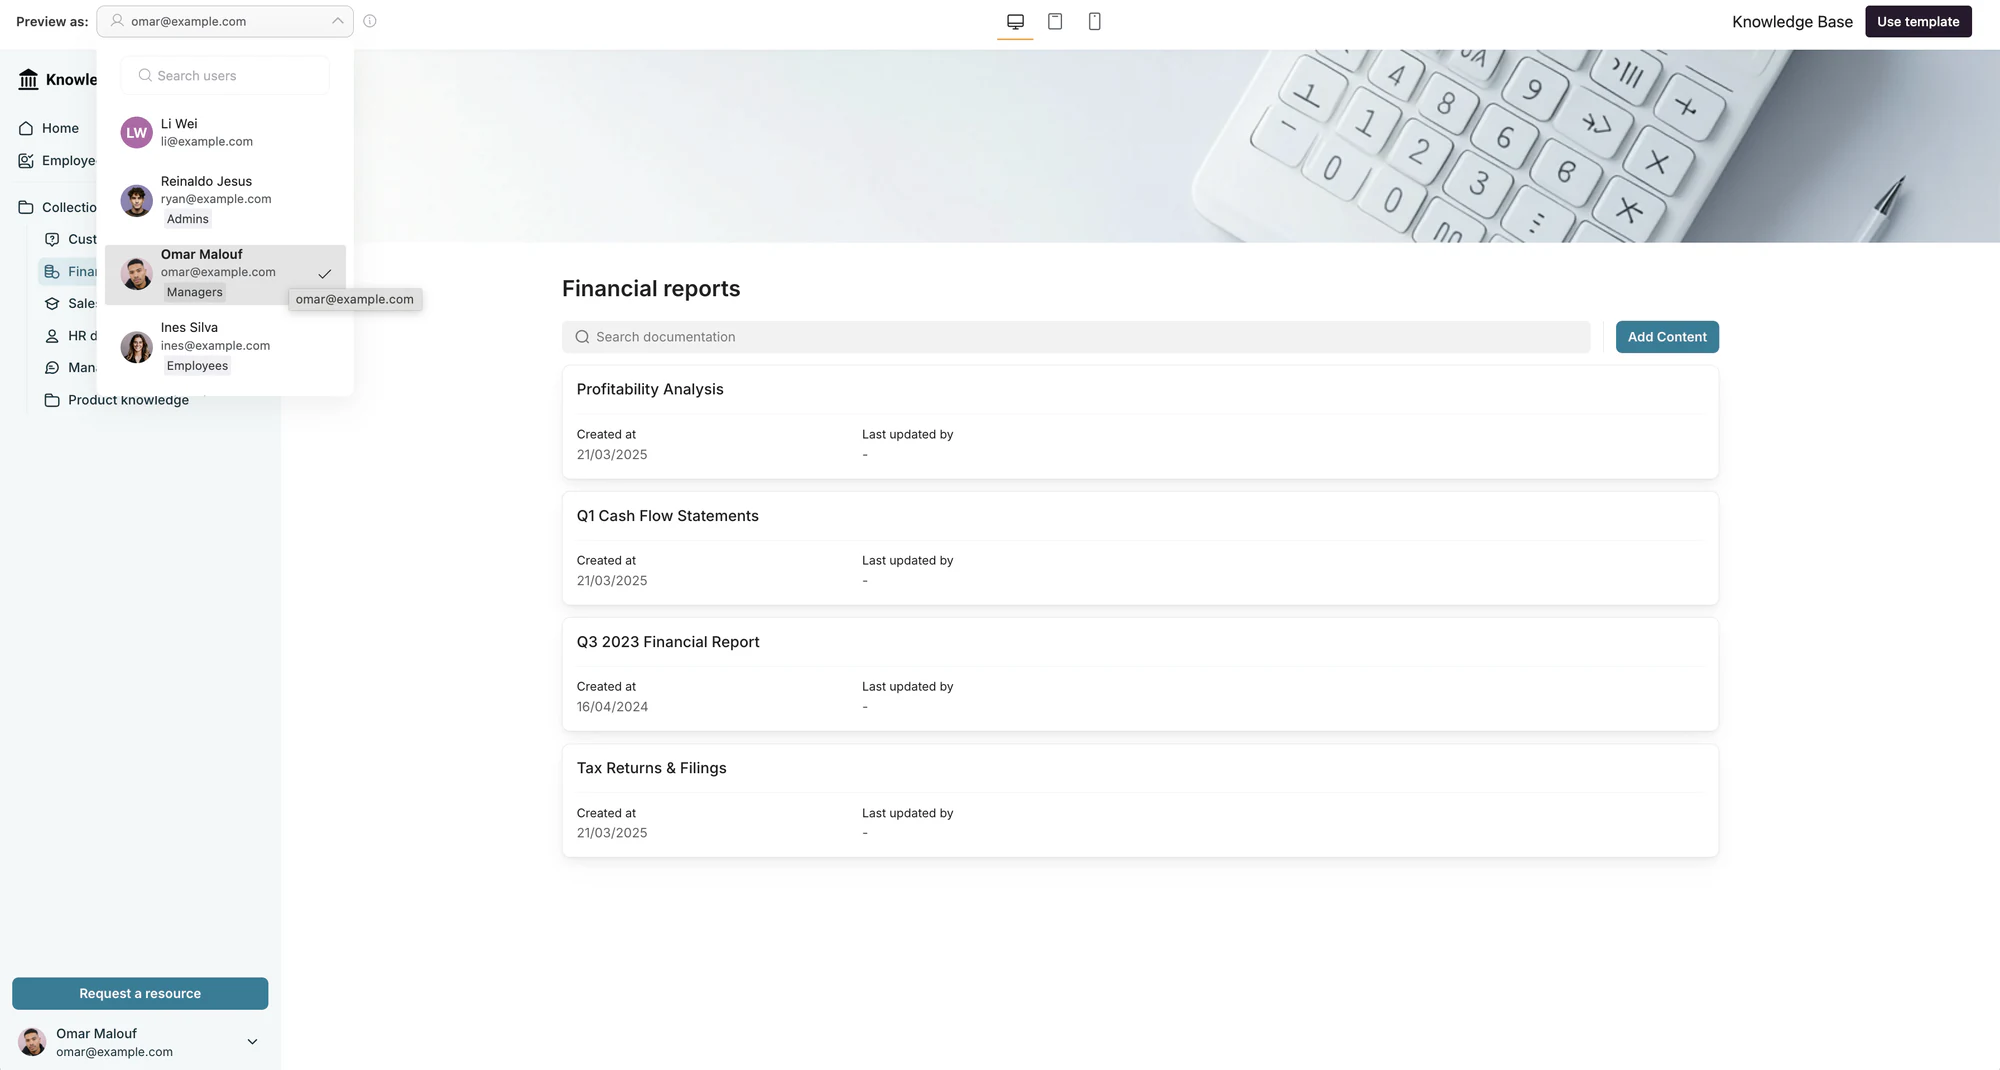Click the Request a resource button
Image resolution: width=2000 pixels, height=1070 pixels.
(x=140, y=993)
